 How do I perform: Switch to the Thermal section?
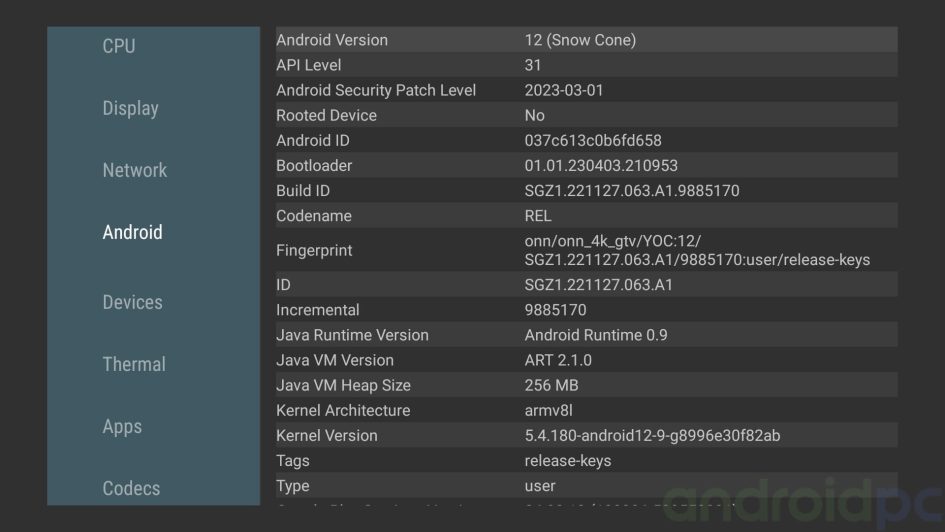click(x=134, y=364)
